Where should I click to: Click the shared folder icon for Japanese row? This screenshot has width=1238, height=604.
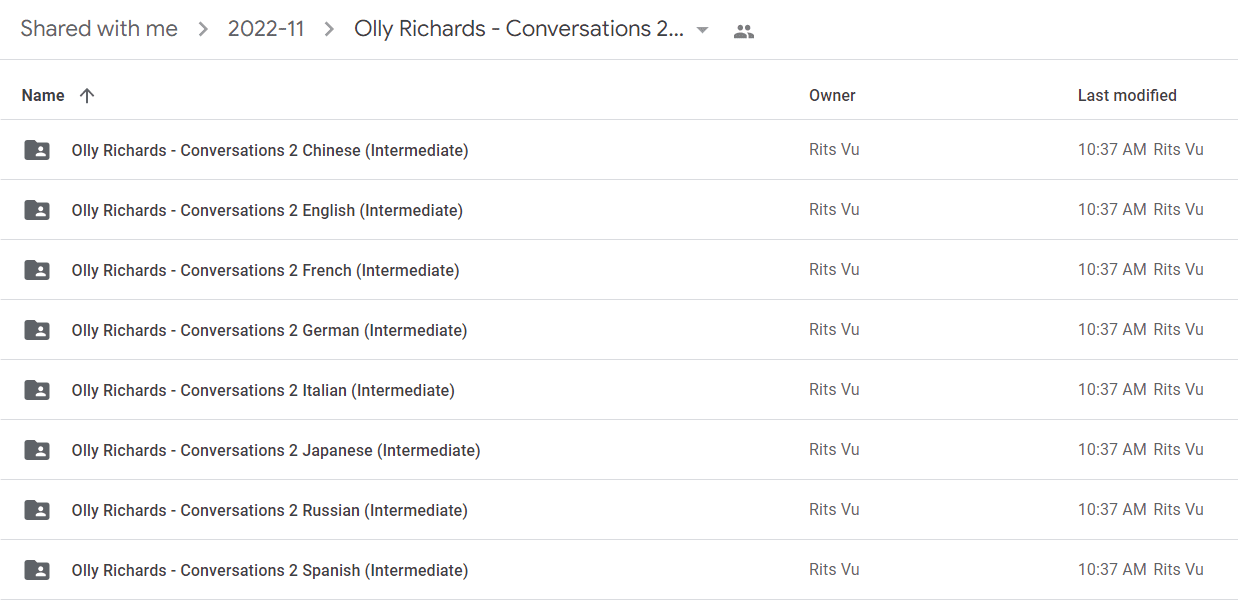[37, 450]
